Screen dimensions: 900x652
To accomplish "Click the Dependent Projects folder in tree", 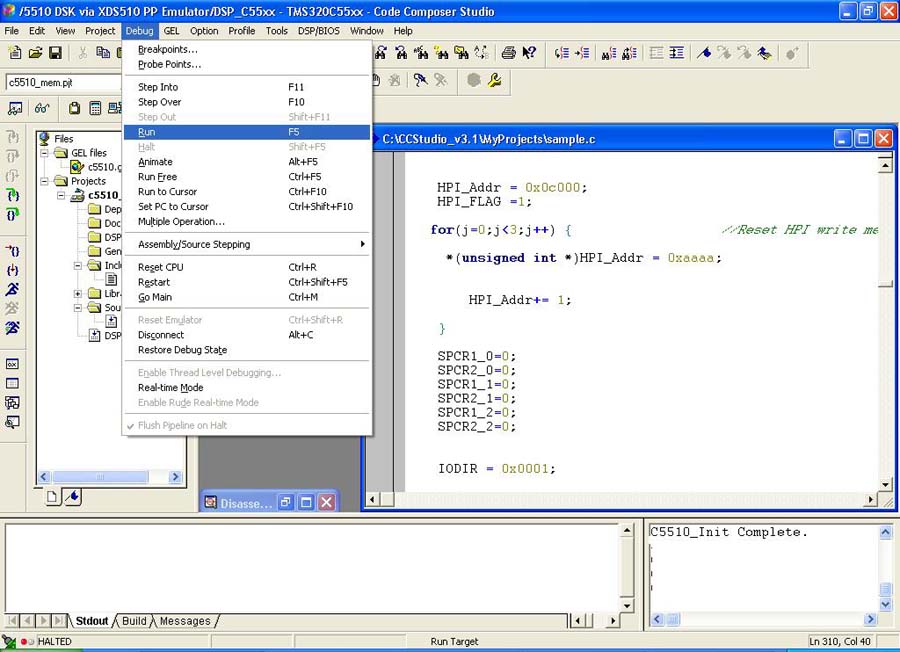I will coord(105,209).
